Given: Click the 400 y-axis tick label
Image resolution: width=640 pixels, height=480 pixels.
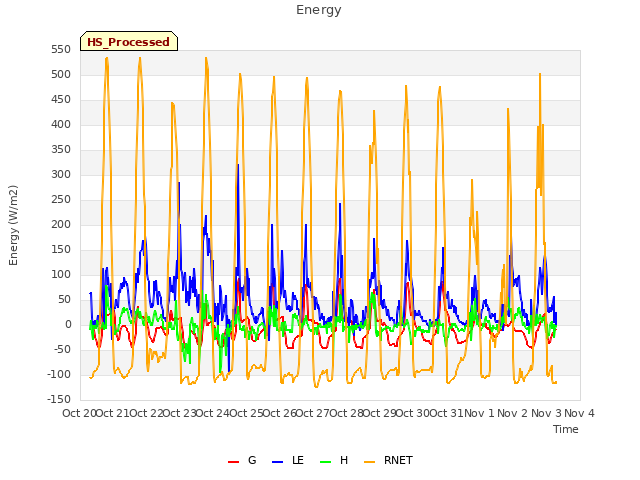Looking at the screenshot, I should (61, 124).
